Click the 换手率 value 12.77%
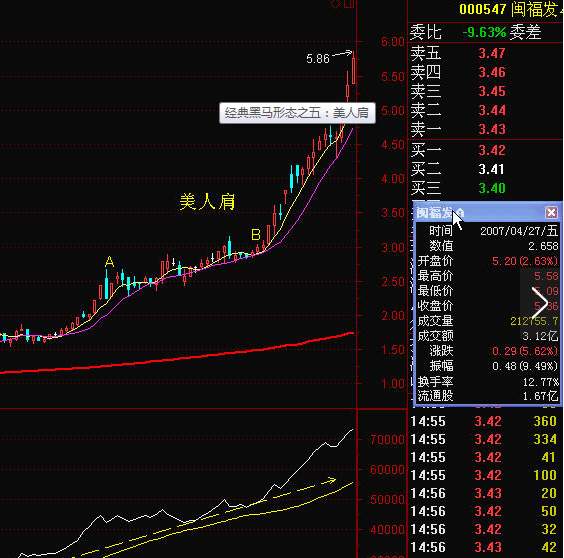 tap(541, 381)
